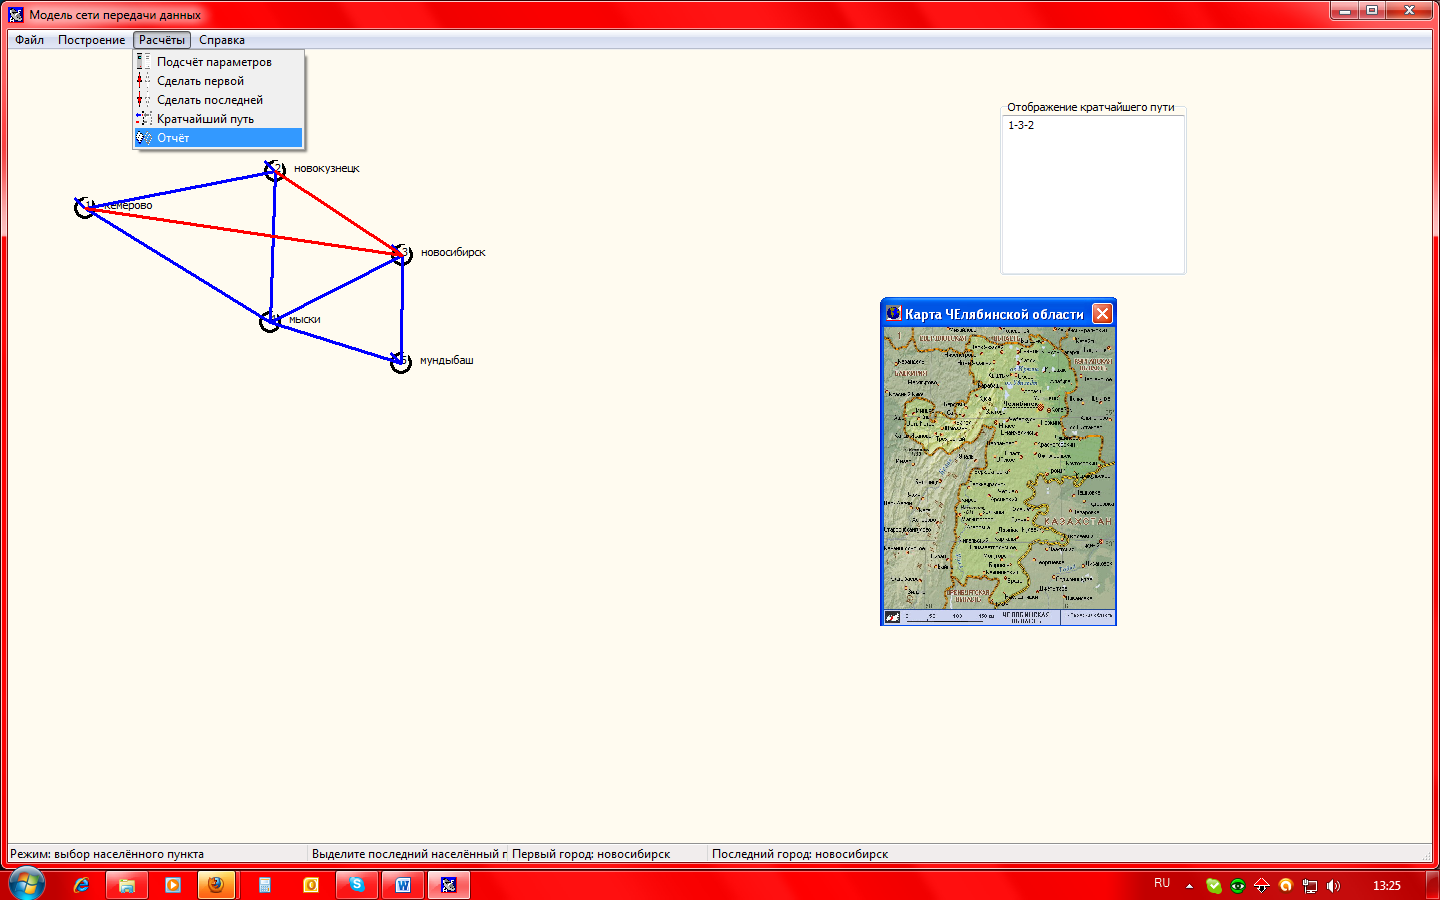
Task: Select the Мундыбаш node marker
Action: point(400,361)
